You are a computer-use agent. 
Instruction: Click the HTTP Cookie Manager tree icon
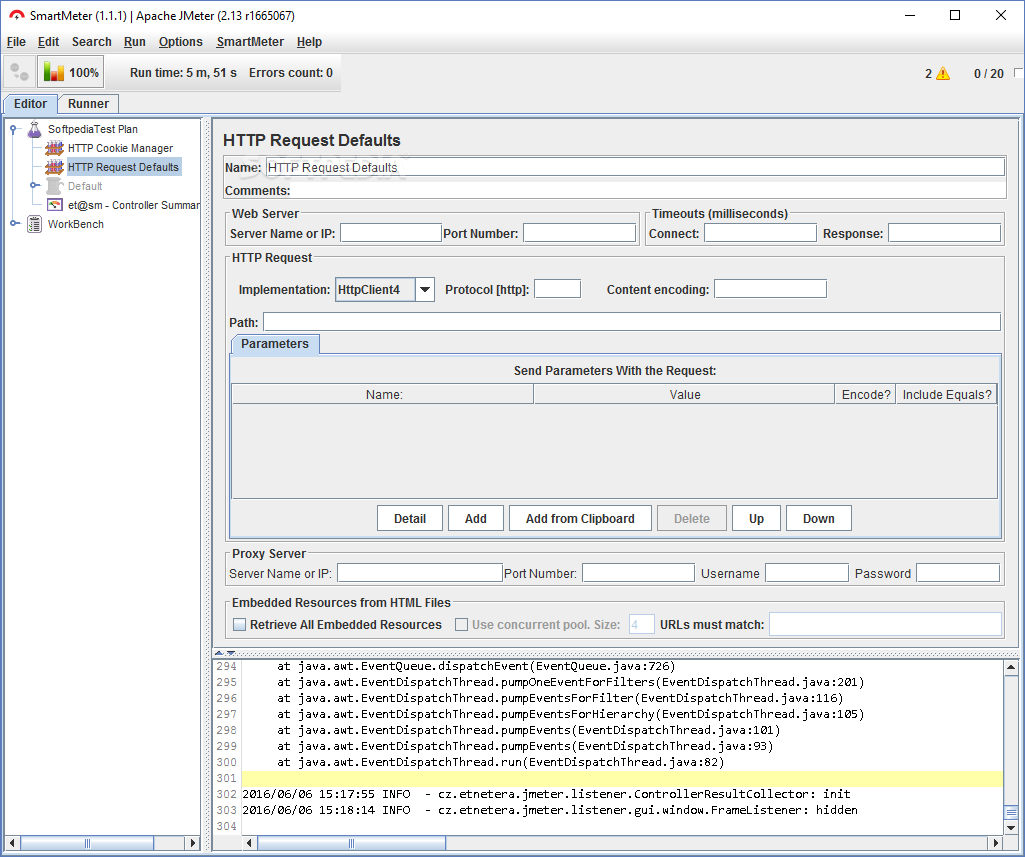click(54, 148)
